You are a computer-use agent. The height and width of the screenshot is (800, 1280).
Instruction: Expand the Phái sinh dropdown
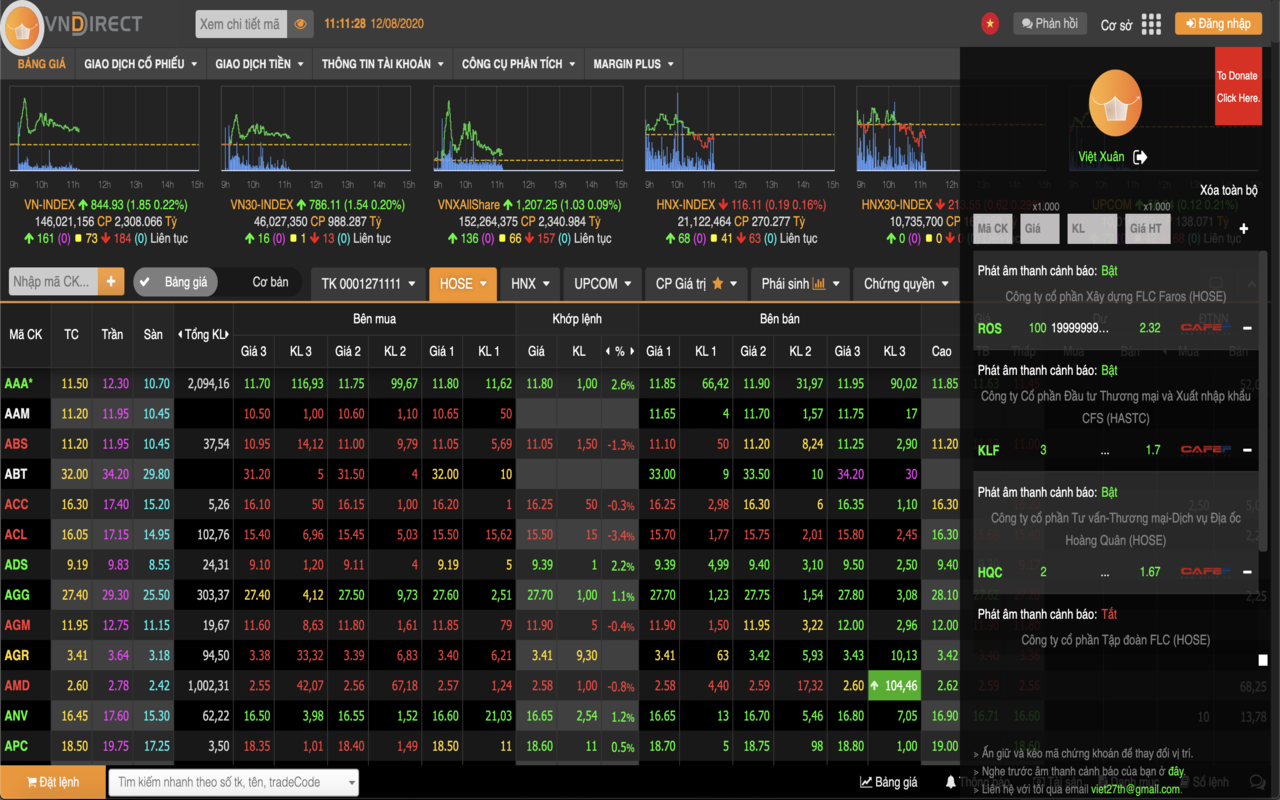point(800,283)
